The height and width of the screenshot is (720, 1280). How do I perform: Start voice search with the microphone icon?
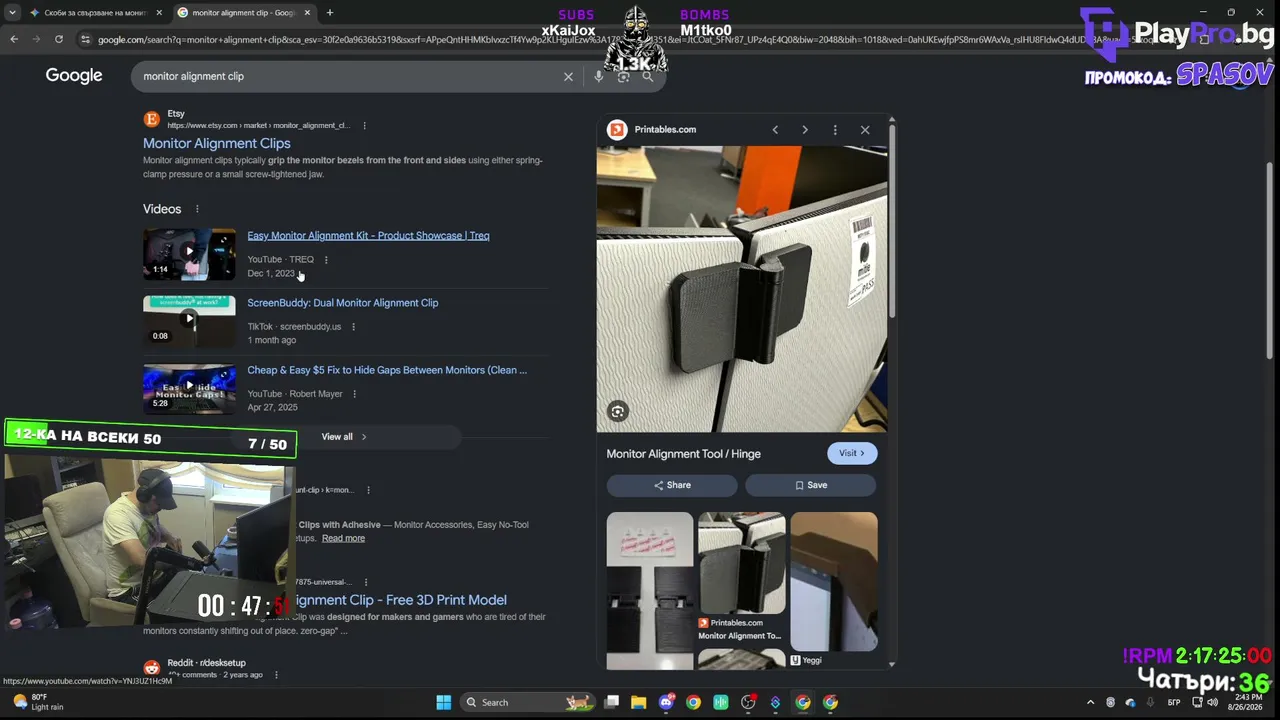pos(598,76)
